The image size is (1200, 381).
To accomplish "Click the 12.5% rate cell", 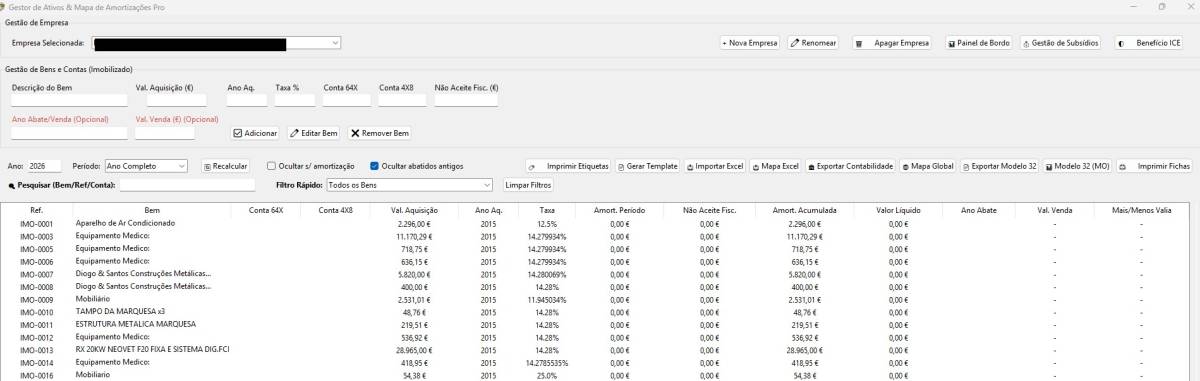I will tap(547, 223).
